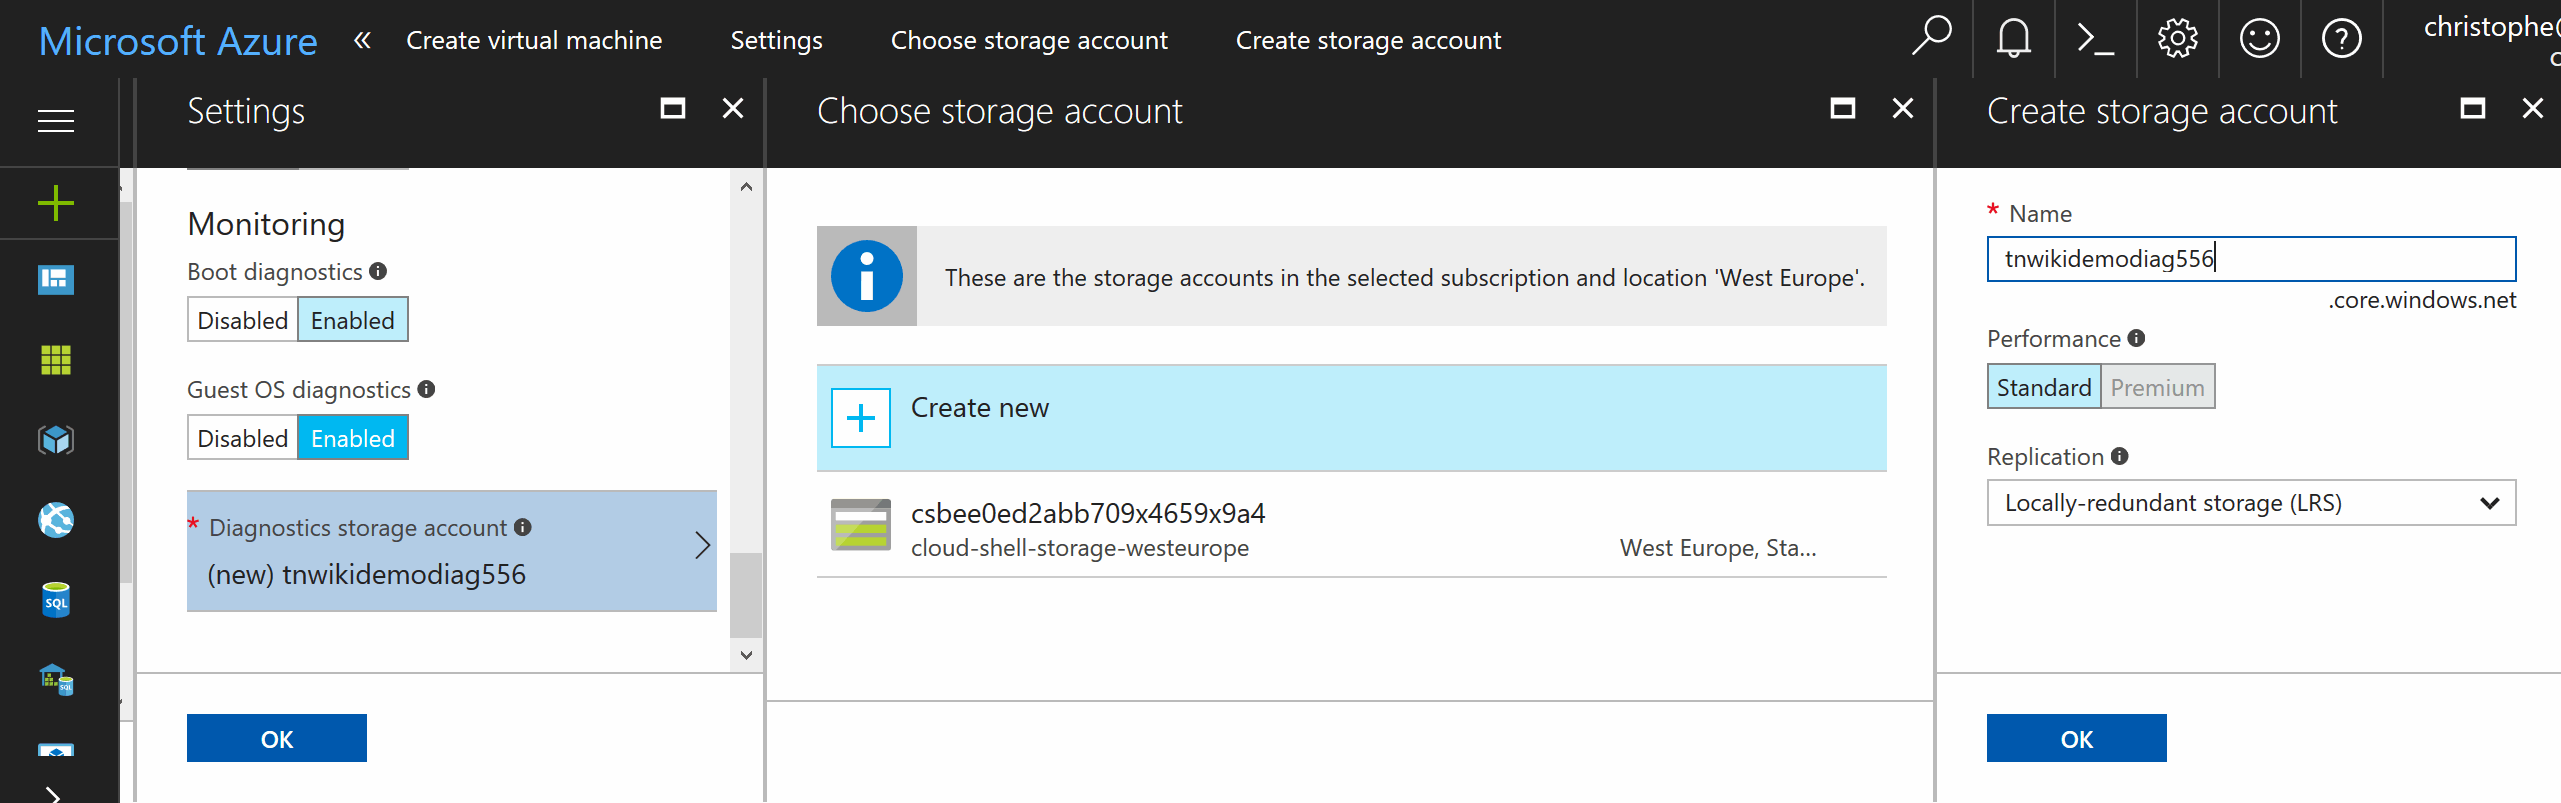Open the Dashboard icon in the sidebar
Viewport: 2561px width, 803px height.
coord(56,279)
